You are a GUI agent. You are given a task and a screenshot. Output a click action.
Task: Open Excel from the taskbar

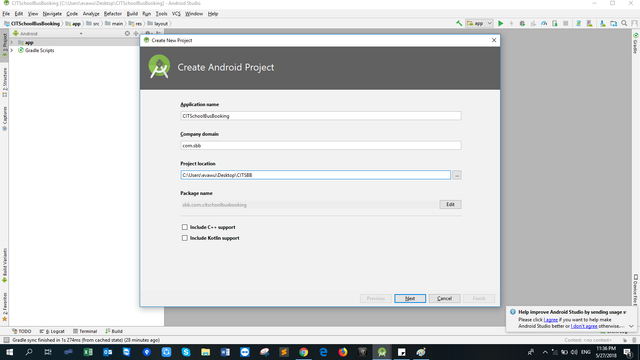[x=88, y=352]
